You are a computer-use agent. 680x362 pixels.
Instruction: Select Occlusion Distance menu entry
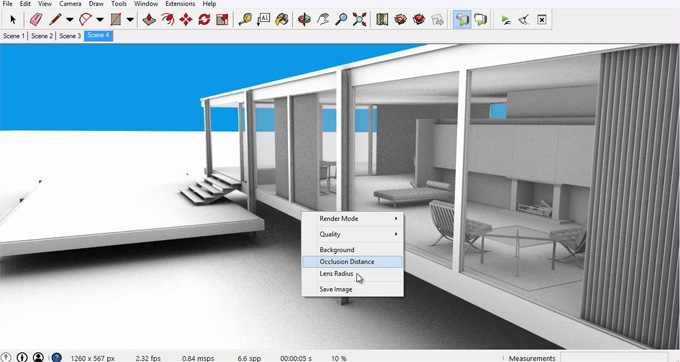coord(353,261)
